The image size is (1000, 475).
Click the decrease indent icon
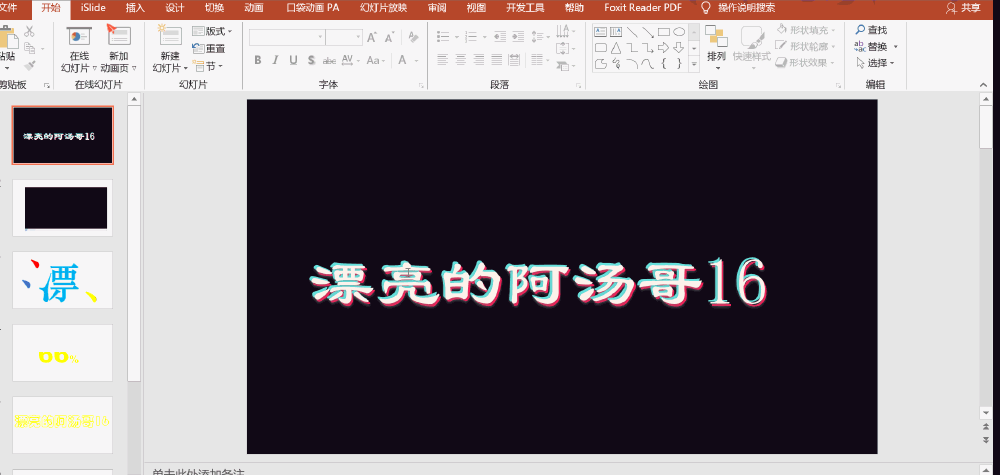click(500, 36)
